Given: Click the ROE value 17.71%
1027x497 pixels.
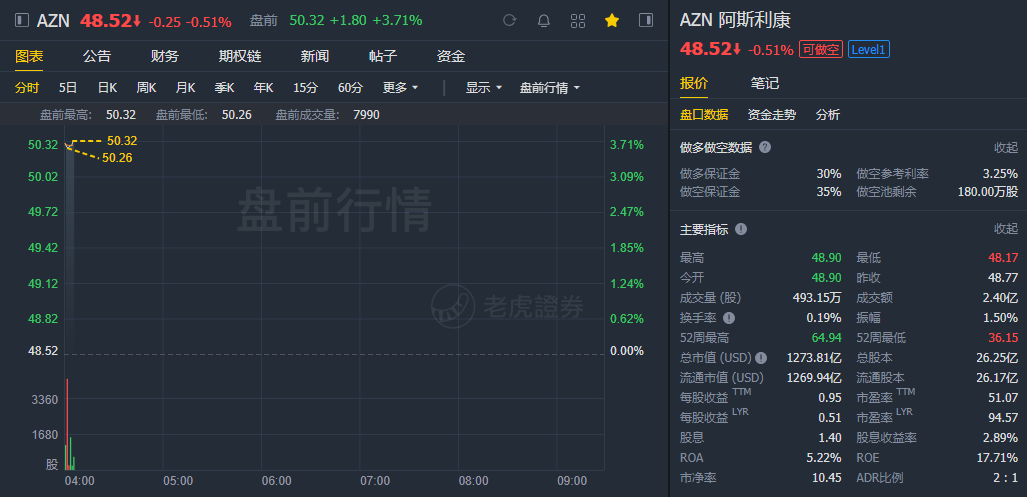Looking at the screenshot, I should click(999, 458).
